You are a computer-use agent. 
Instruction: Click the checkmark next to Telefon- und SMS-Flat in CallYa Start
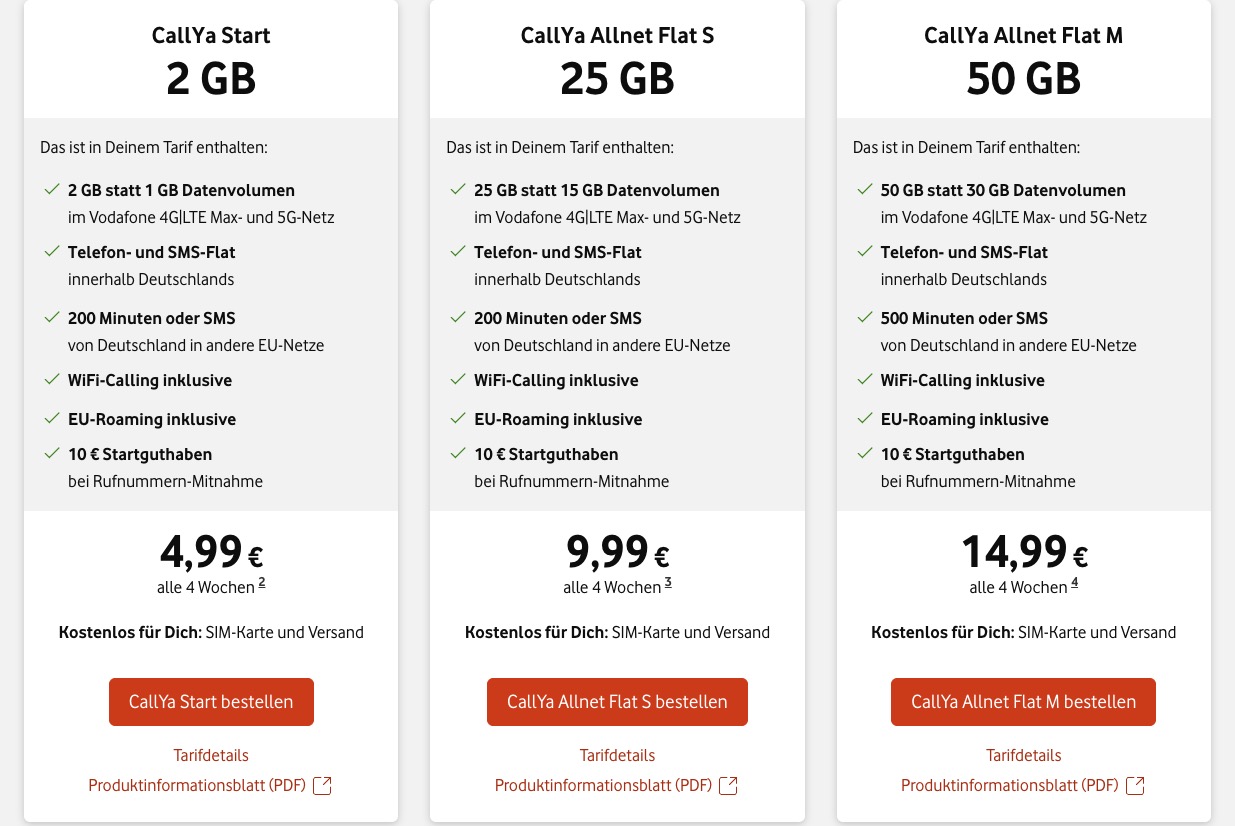point(51,251)
